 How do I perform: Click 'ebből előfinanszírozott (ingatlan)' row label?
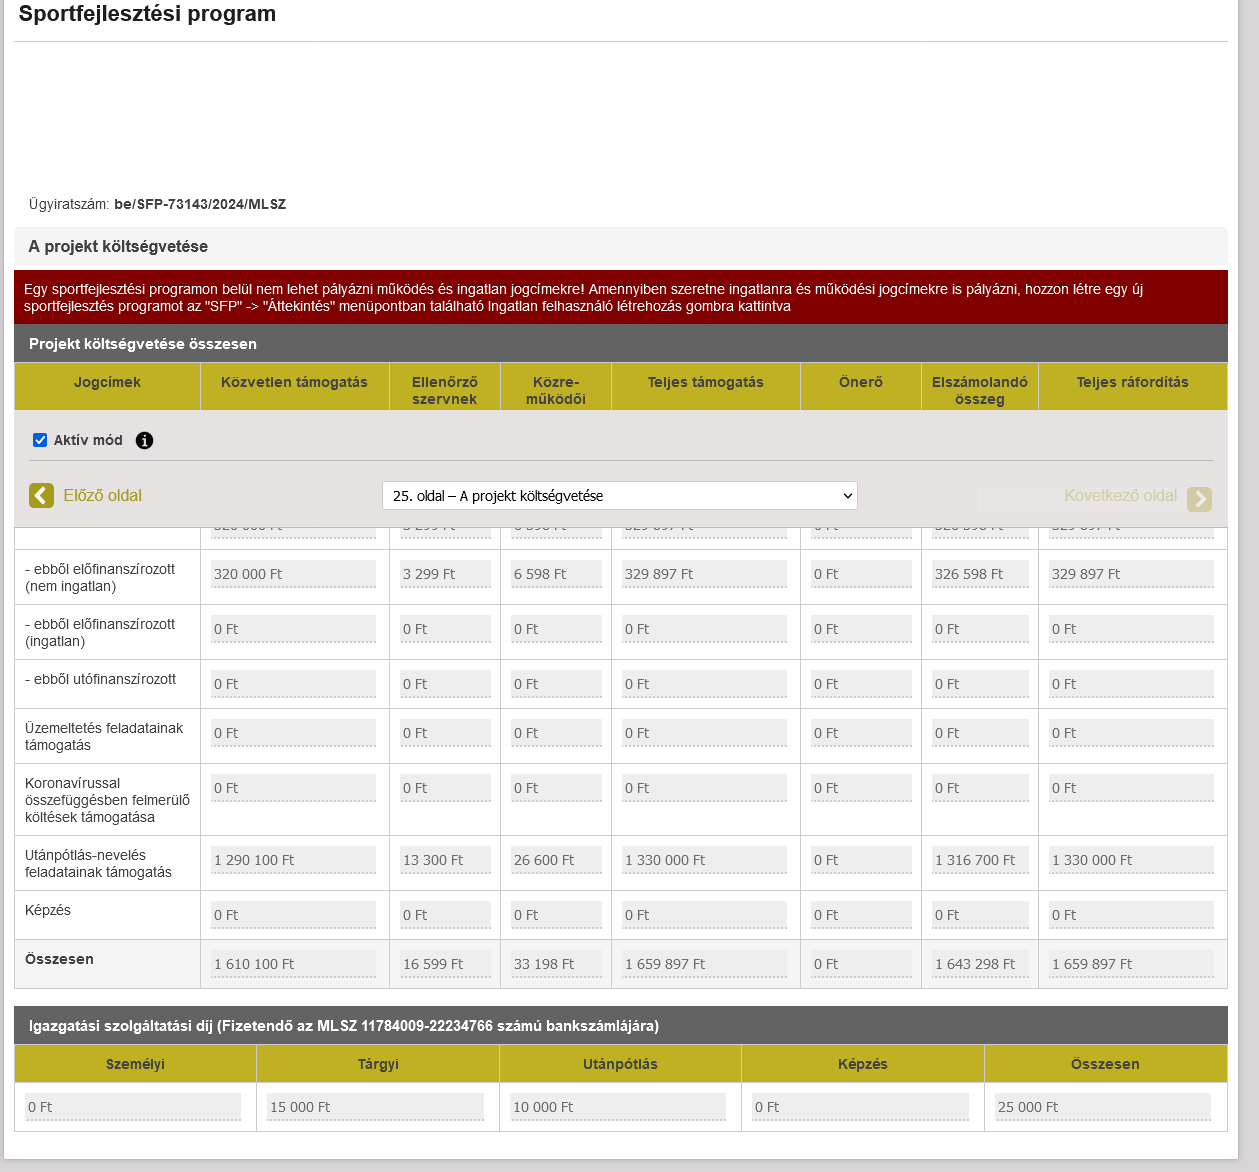click(x=100, y=633)
